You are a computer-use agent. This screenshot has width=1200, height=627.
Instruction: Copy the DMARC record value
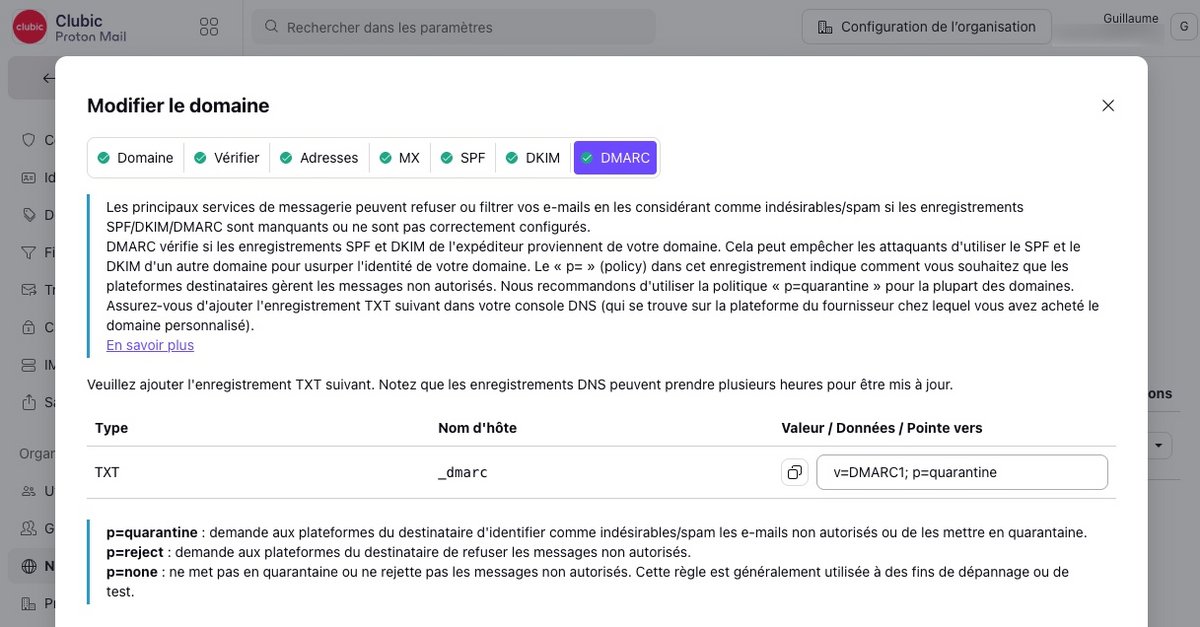click(x=795, y=472)
